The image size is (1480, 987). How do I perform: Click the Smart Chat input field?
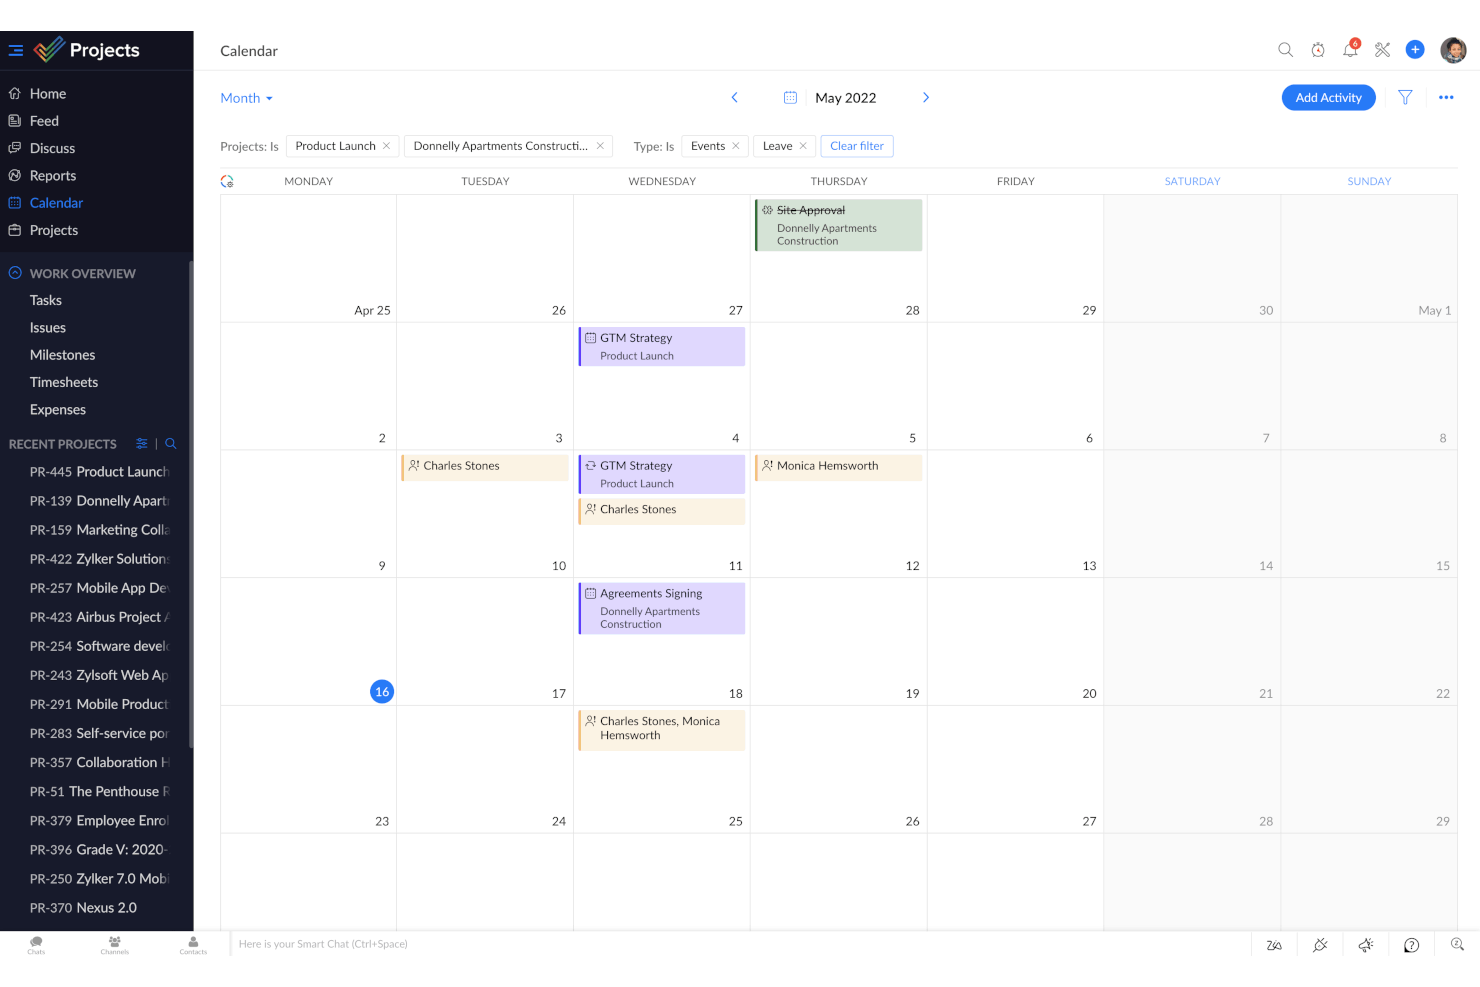tap(740, 944)
